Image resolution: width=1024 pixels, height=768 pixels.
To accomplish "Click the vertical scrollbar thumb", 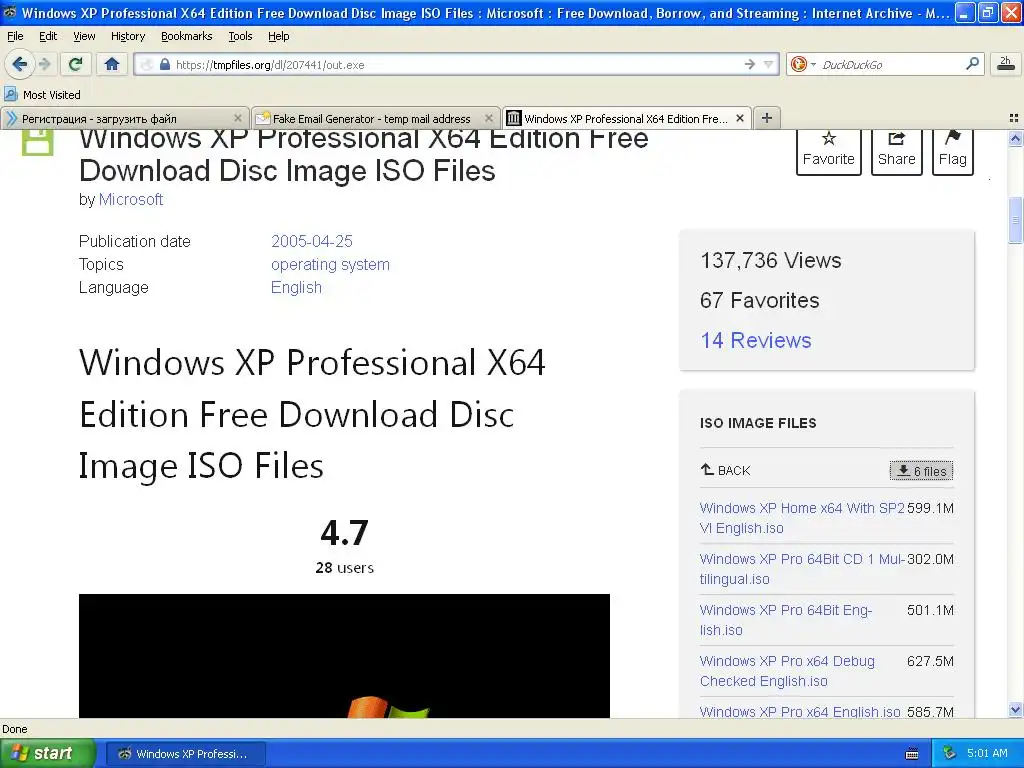I will click(x=1015, y=220).
